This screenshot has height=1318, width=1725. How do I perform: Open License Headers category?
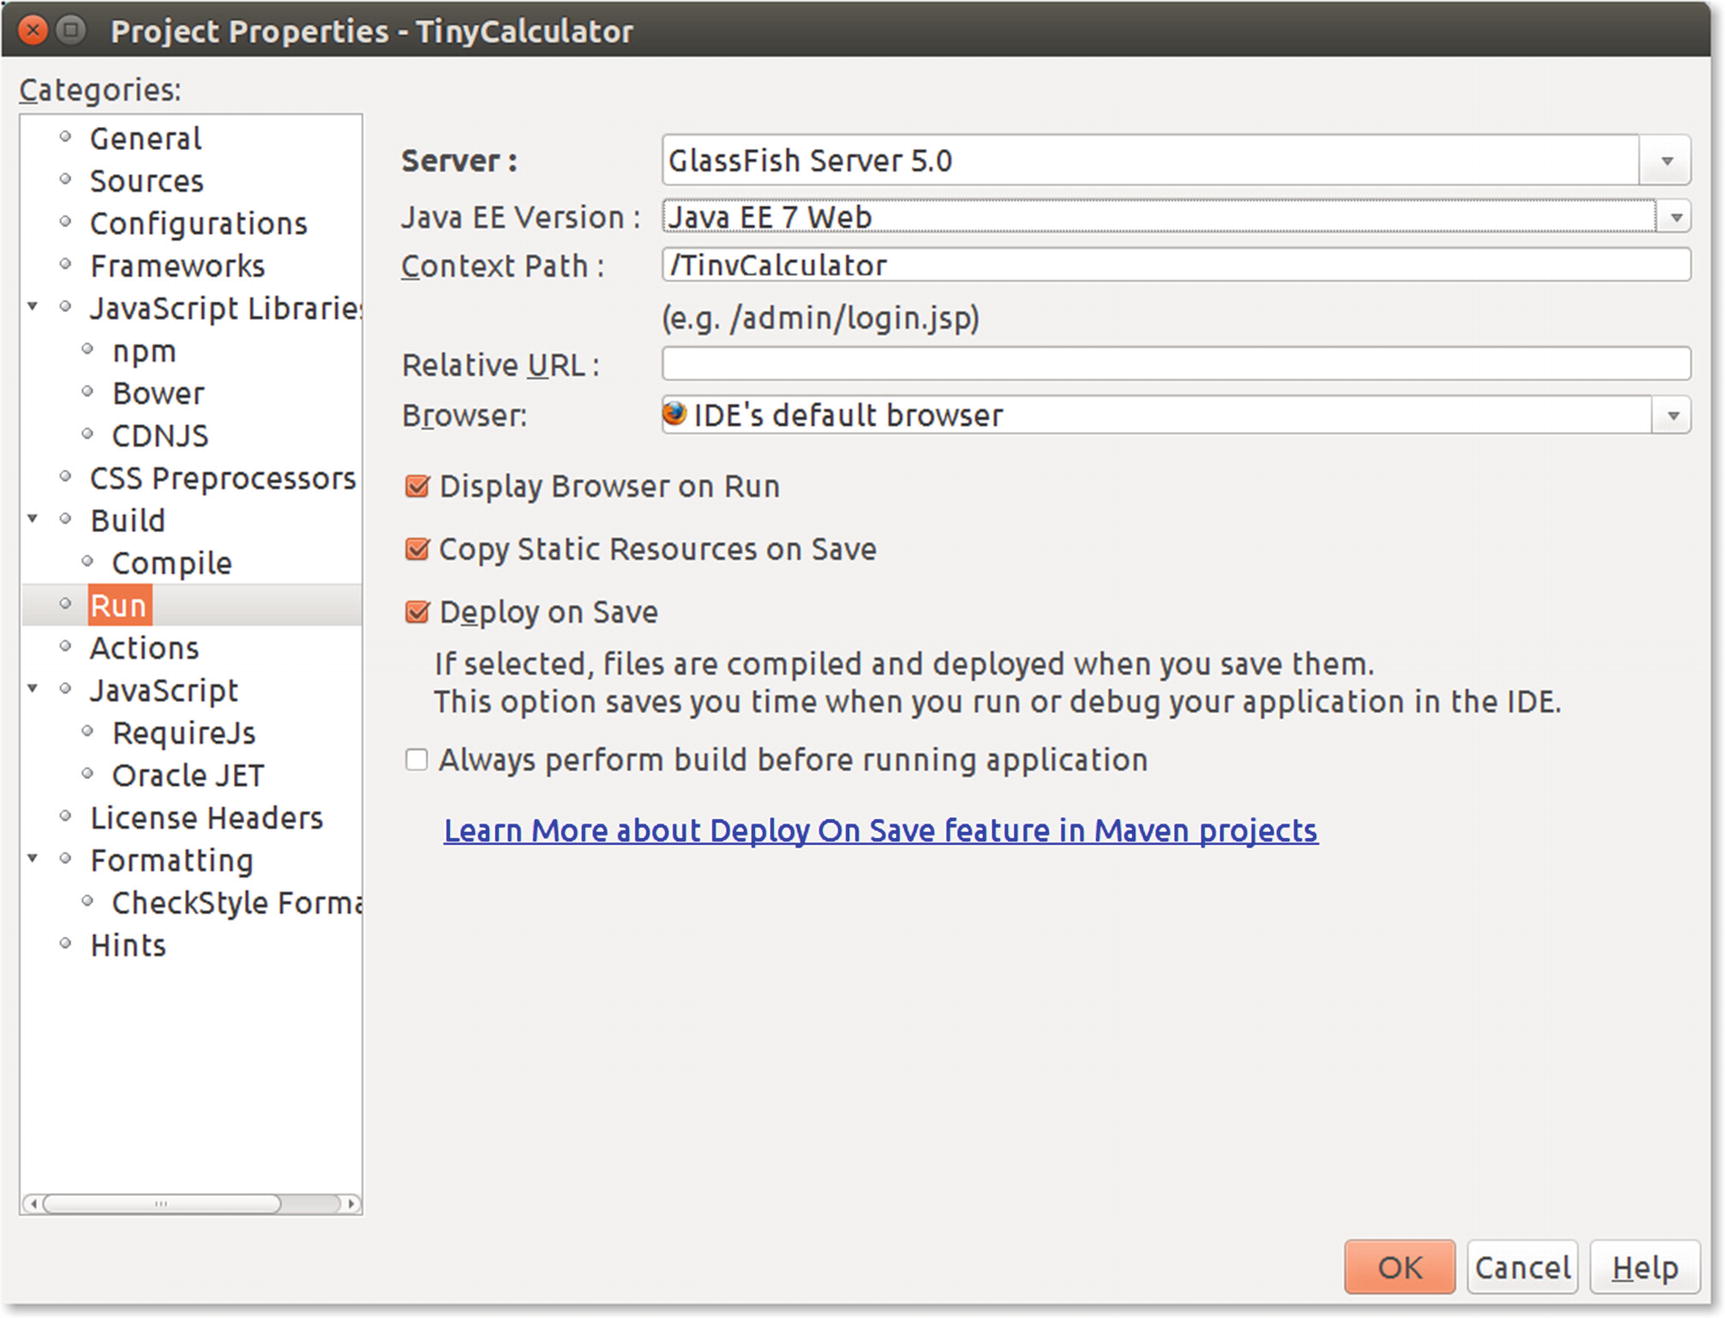(x=206, y=818)
